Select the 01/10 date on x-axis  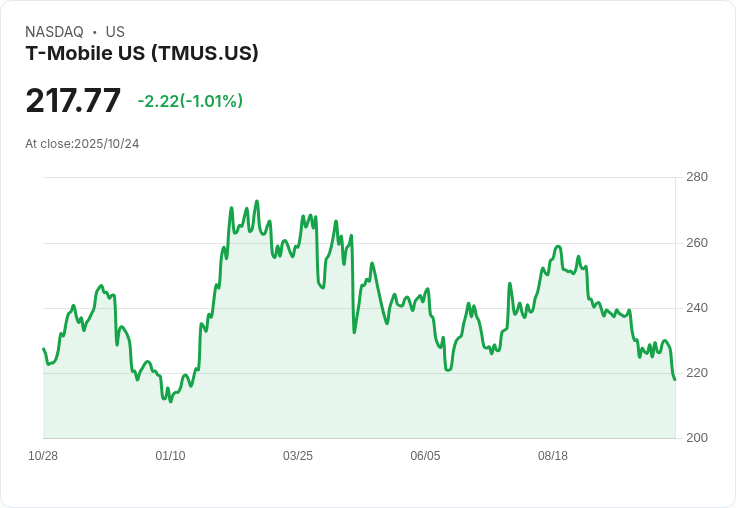(x=170, y=455)
